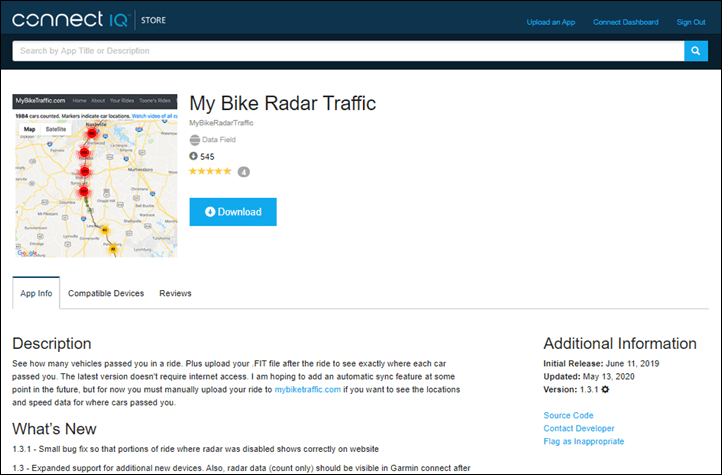Click the five-star rating stars
The width and height of the screenshot is (722, 475).
pyautogui.click(x=210, y=171)
